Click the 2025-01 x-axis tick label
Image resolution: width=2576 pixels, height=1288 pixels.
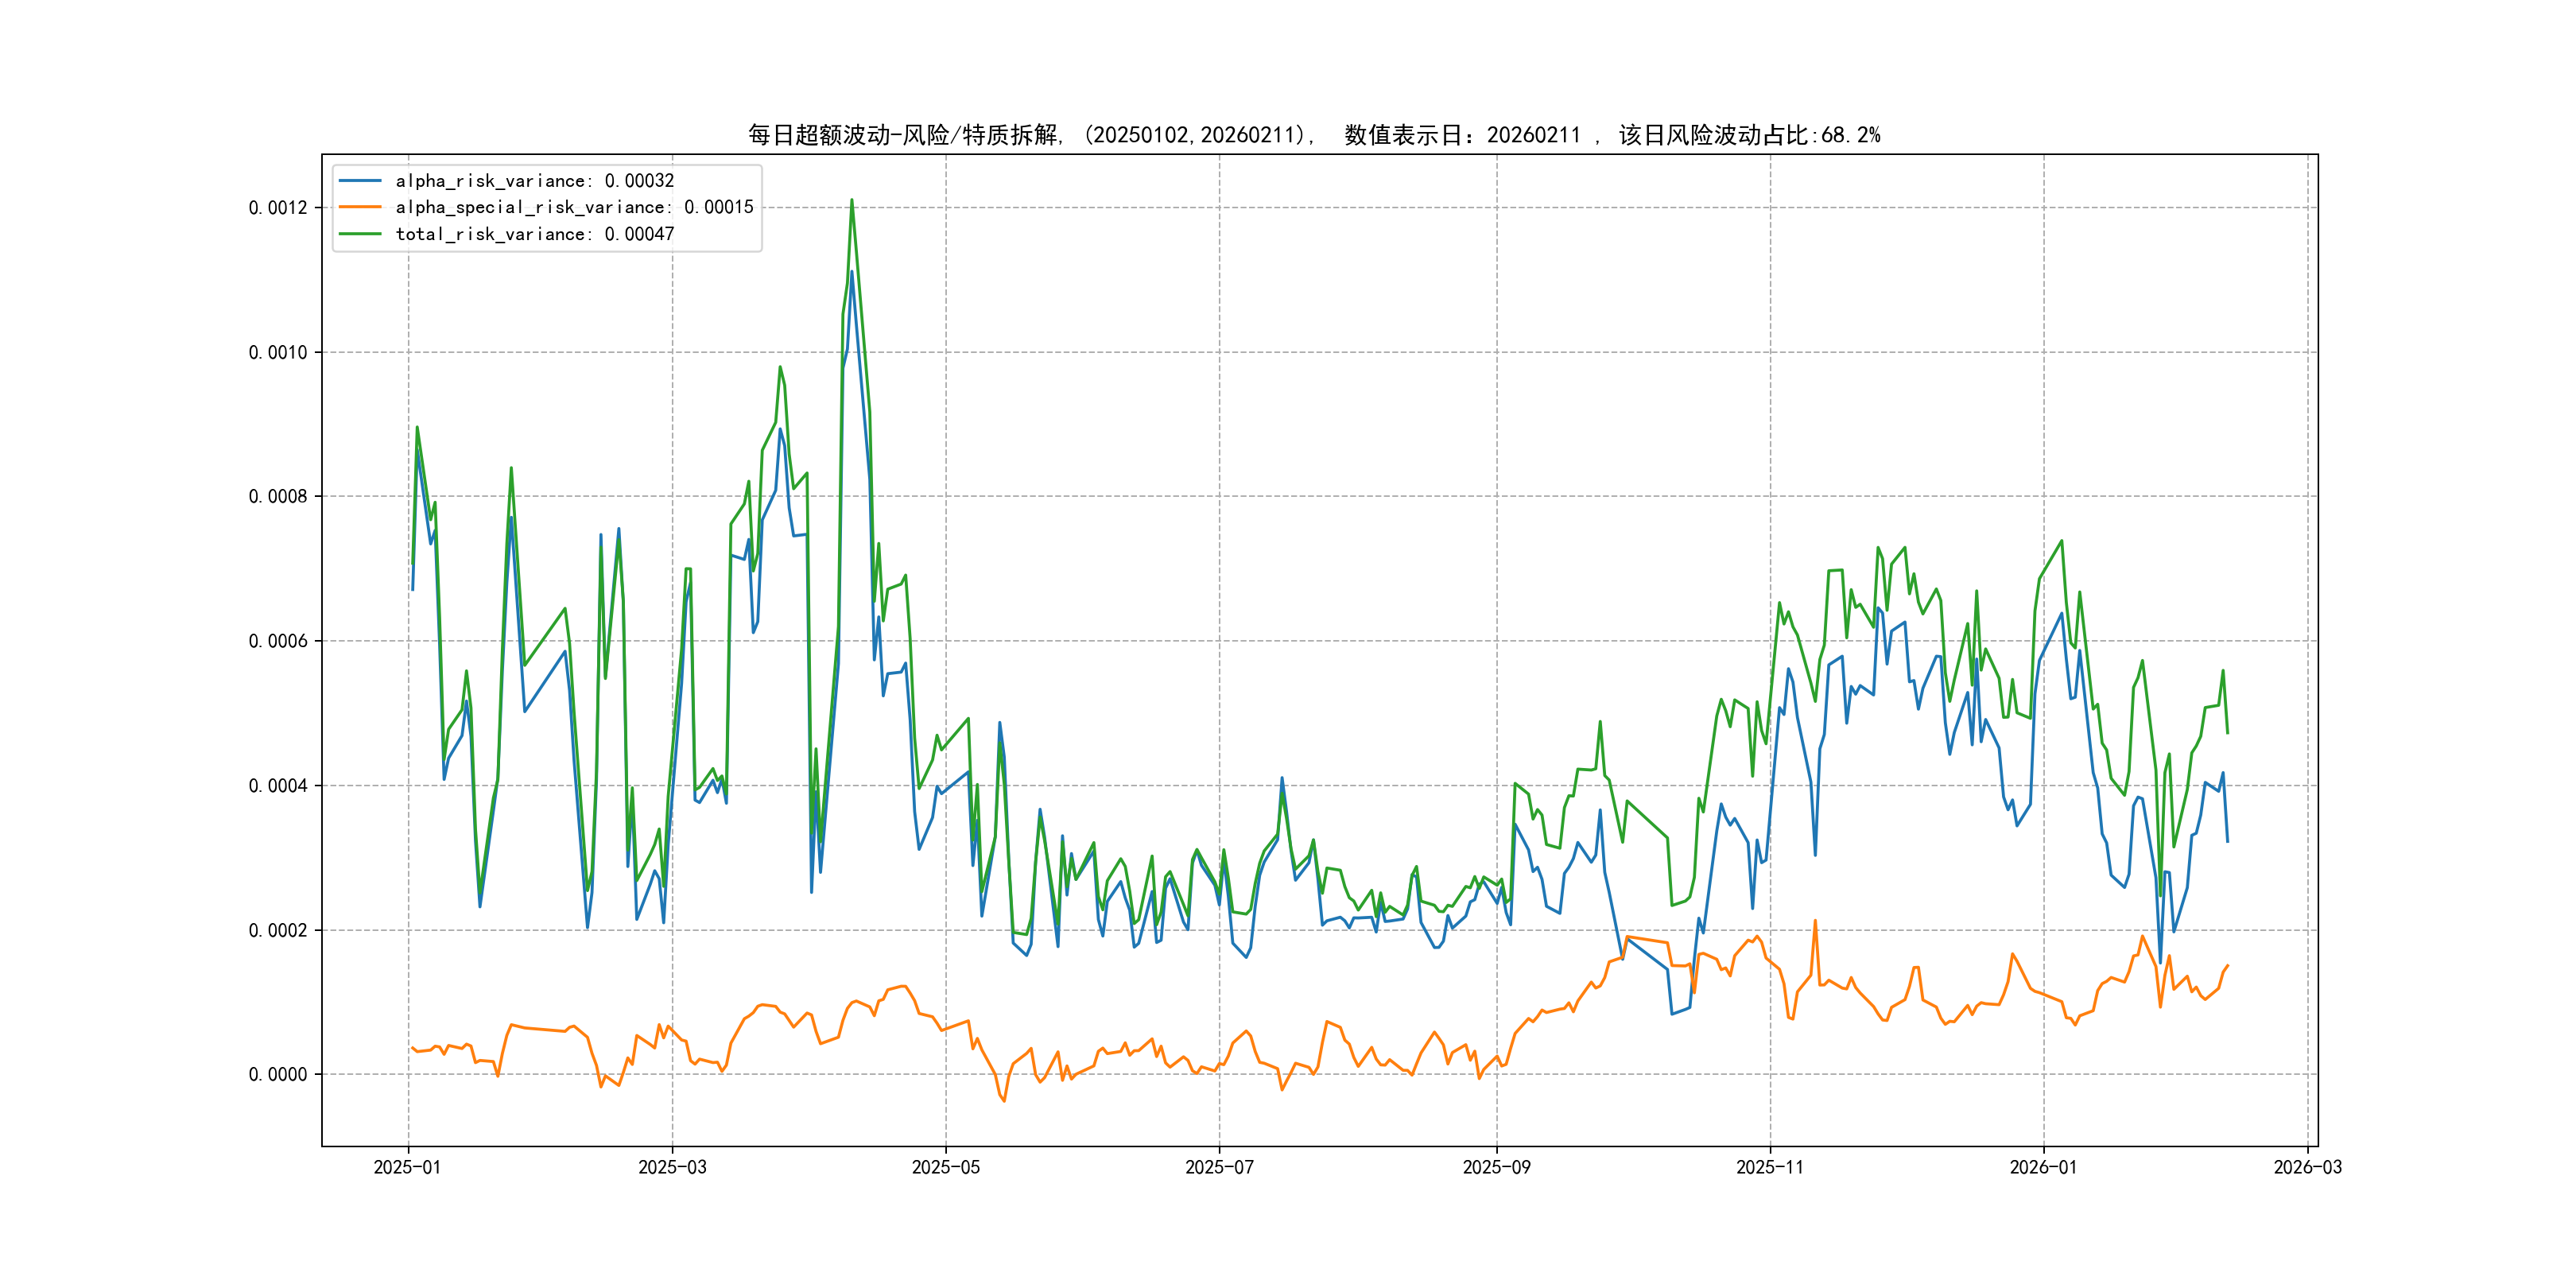(x=407, y=1167)
